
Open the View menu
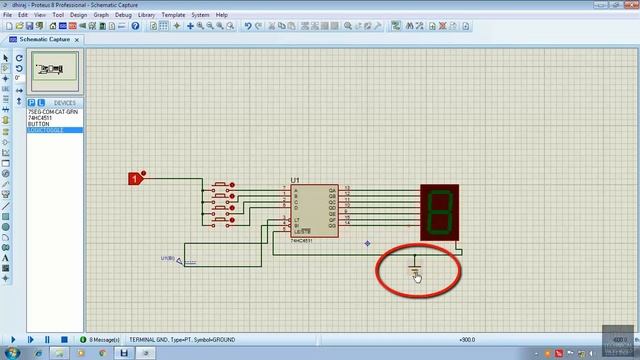coord(40,15)
